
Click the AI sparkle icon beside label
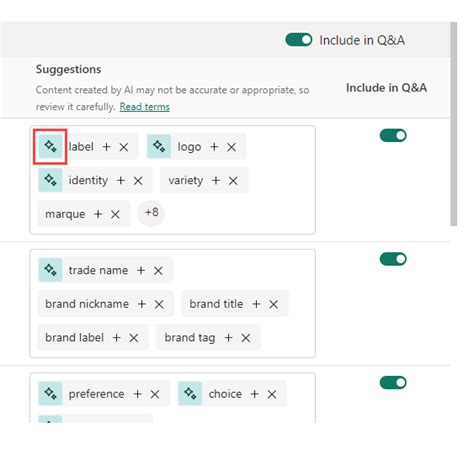[x=50, y=146]
